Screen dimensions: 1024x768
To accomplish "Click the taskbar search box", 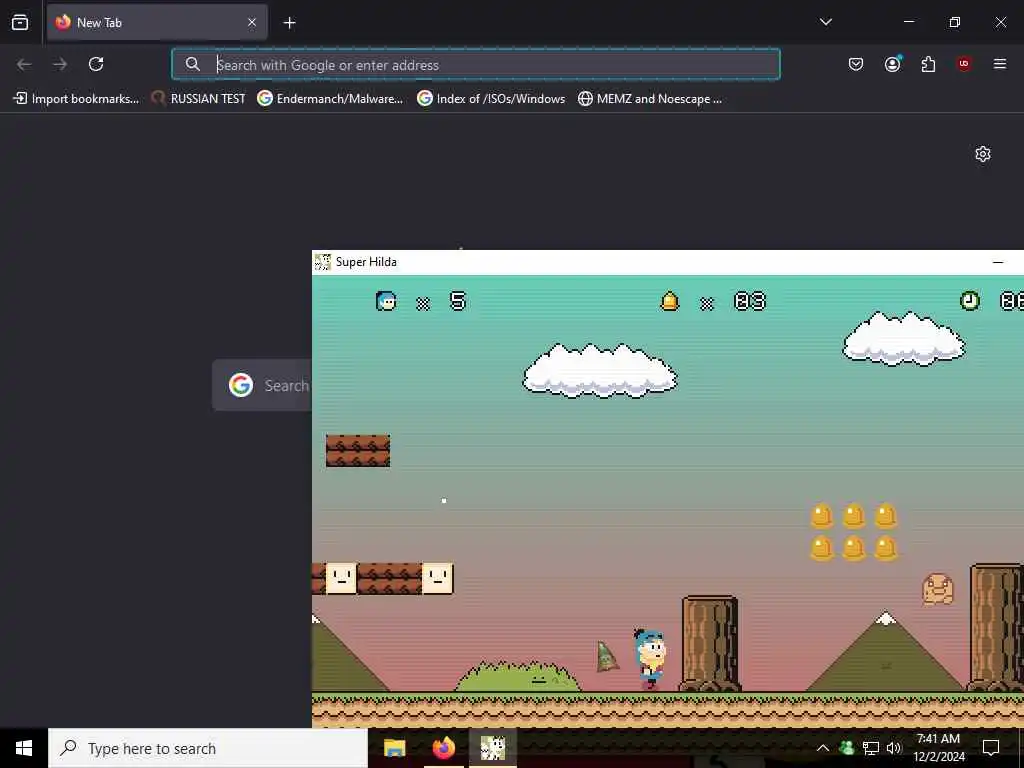I will 208,748.
